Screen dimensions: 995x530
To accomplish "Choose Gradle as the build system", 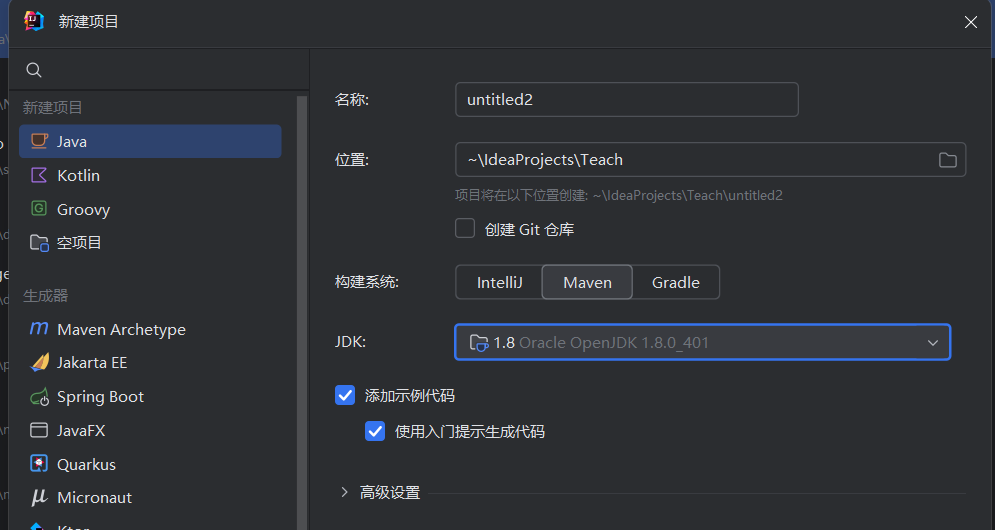I will (x=676, y=282).
